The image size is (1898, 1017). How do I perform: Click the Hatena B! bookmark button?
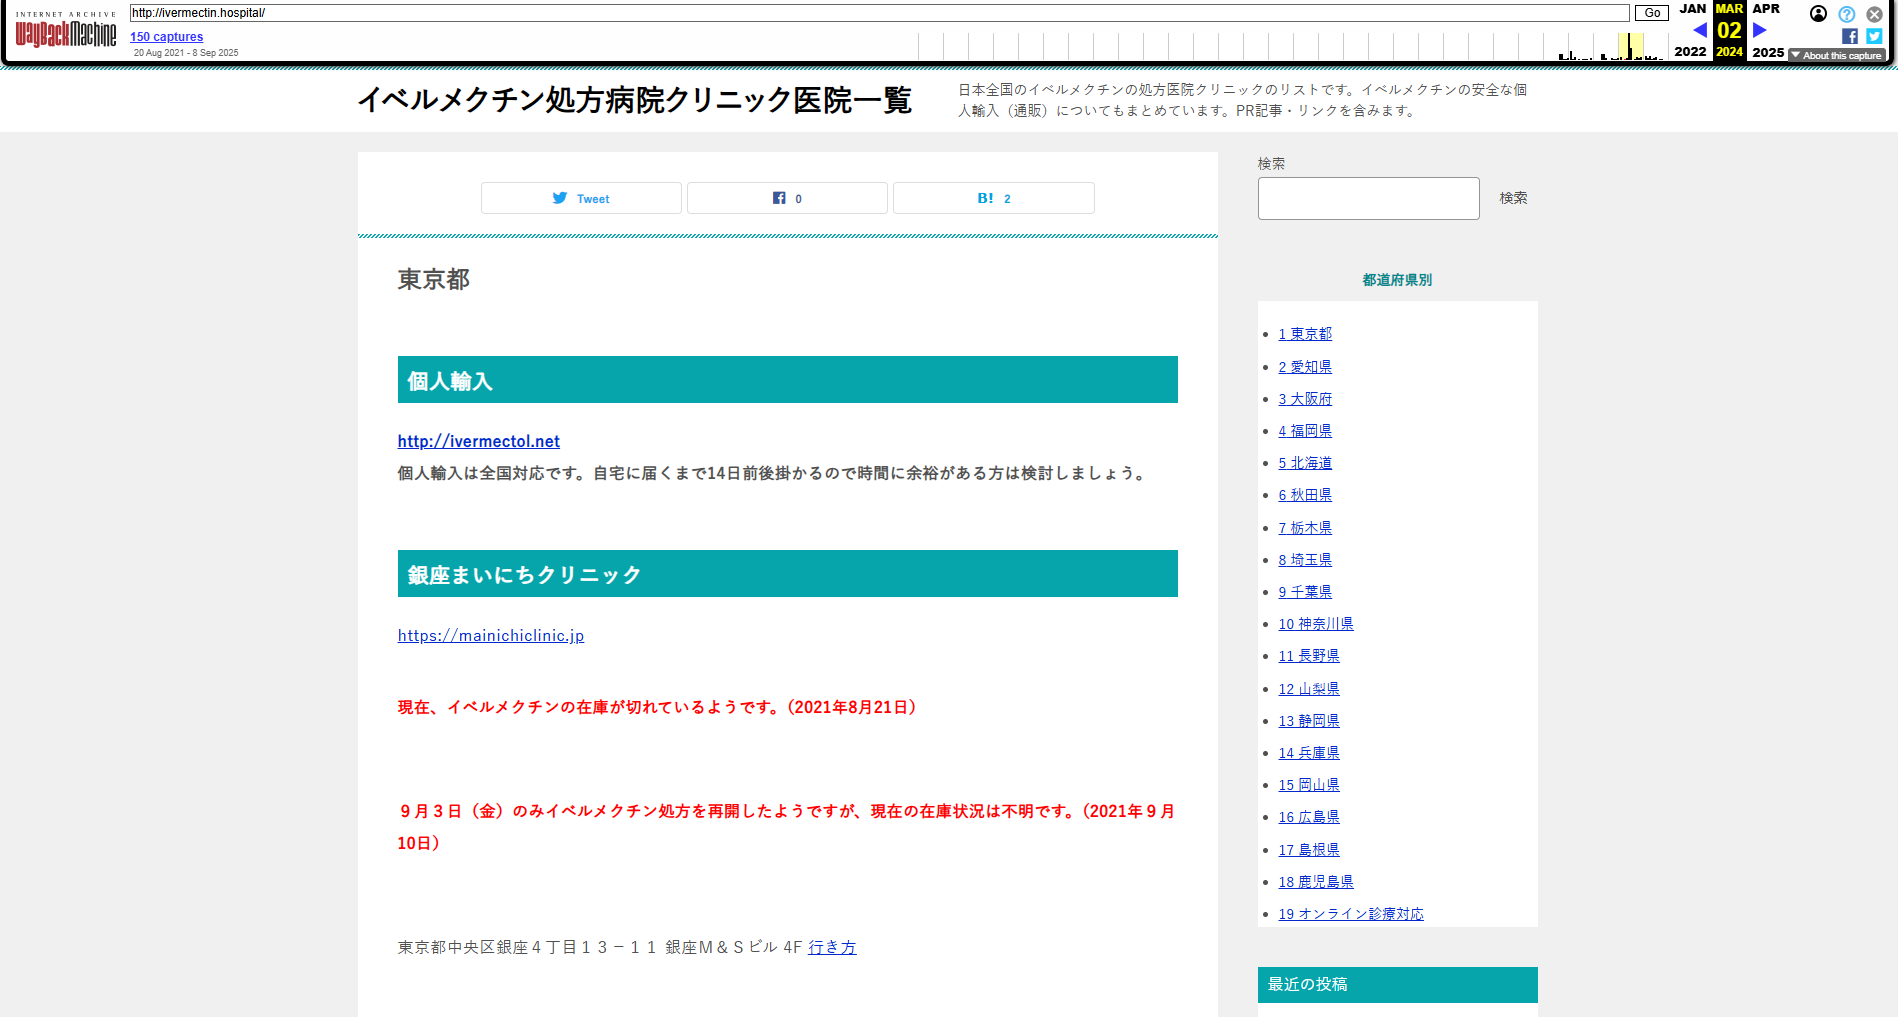pos(993,198)
